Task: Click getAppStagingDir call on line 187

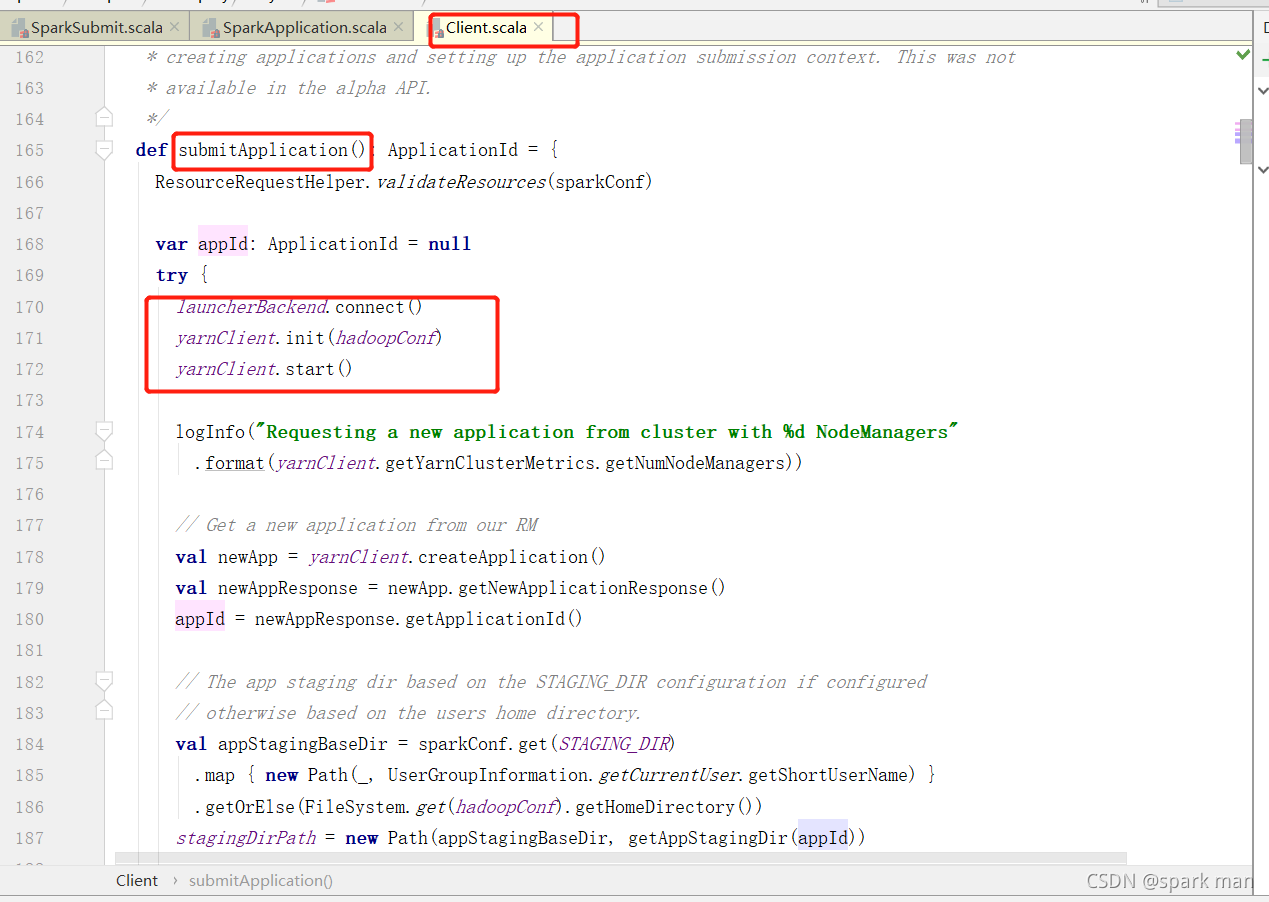Action: pos(707,838)
